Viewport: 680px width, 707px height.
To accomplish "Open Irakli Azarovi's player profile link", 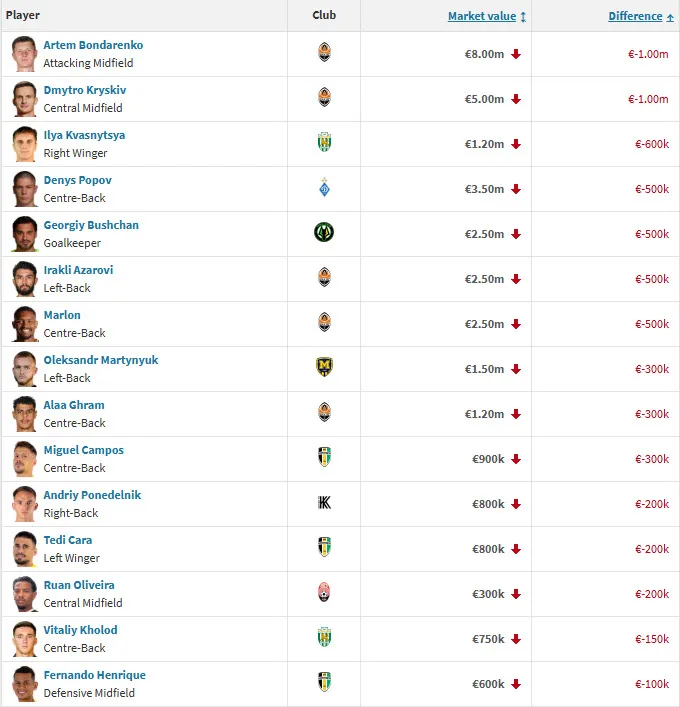I will click(78, 270).
